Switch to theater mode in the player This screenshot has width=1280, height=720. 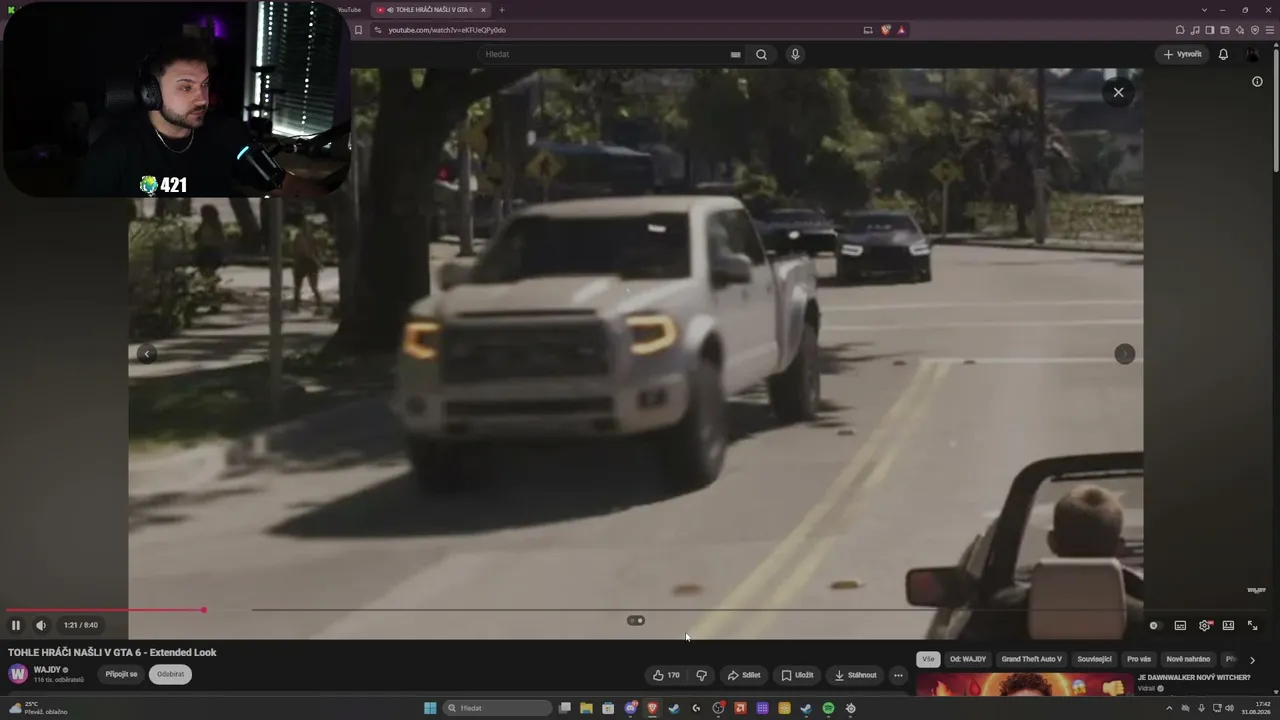(1228, 625)
